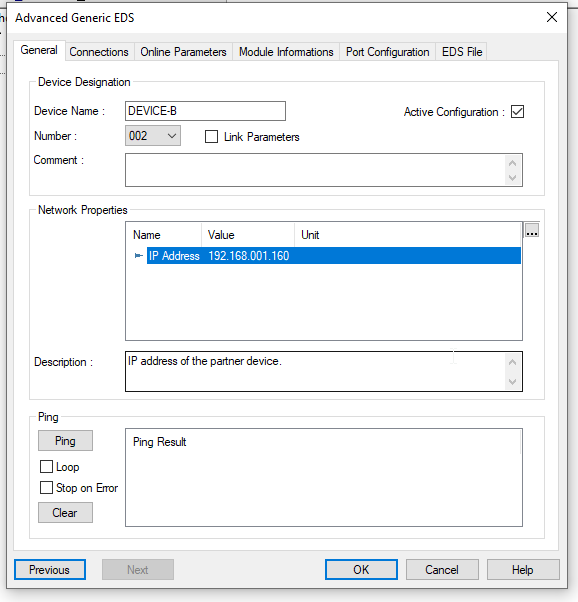Confirm with the OK button

[361, 570]
